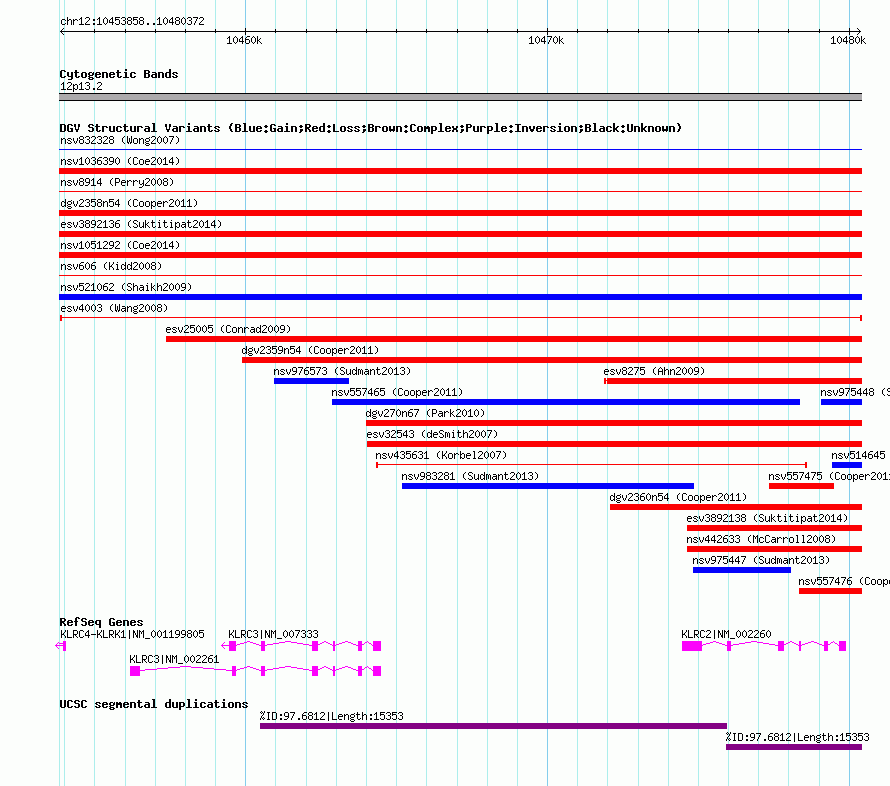The width and height of the screenshot is (890, 786).
Task: Click the nsv832328 (Wong2007) variant label
Action: click(x=120, y=140)
